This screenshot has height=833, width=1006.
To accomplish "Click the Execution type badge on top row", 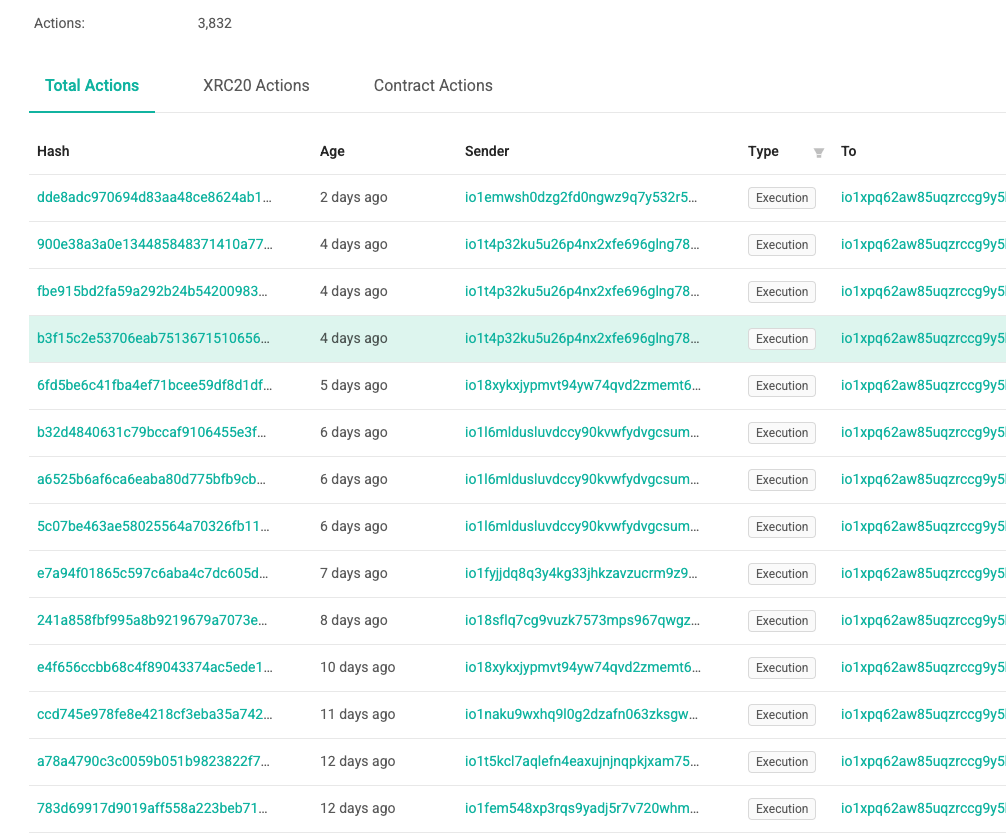I will (780, 197).
